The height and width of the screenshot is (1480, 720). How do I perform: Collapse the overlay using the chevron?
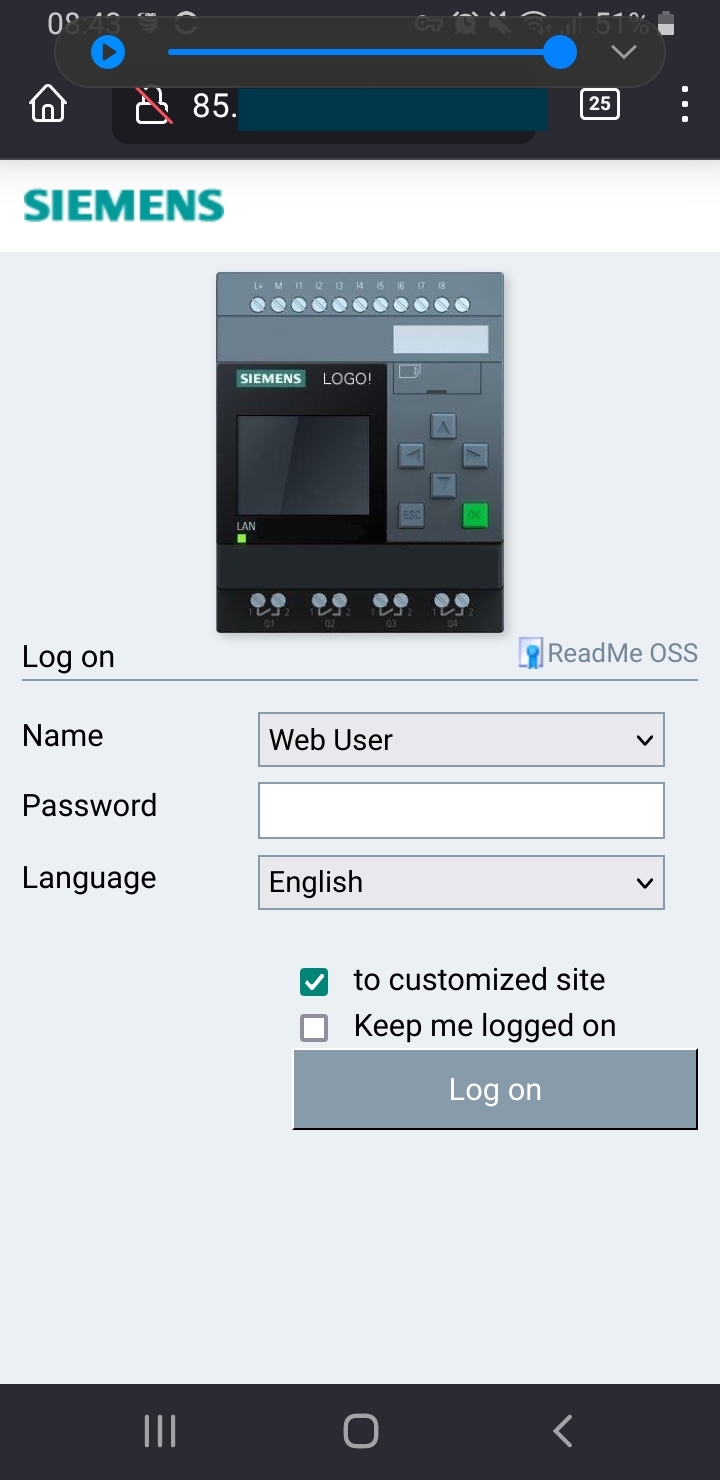pyautogui.click(x=624, y=52)
